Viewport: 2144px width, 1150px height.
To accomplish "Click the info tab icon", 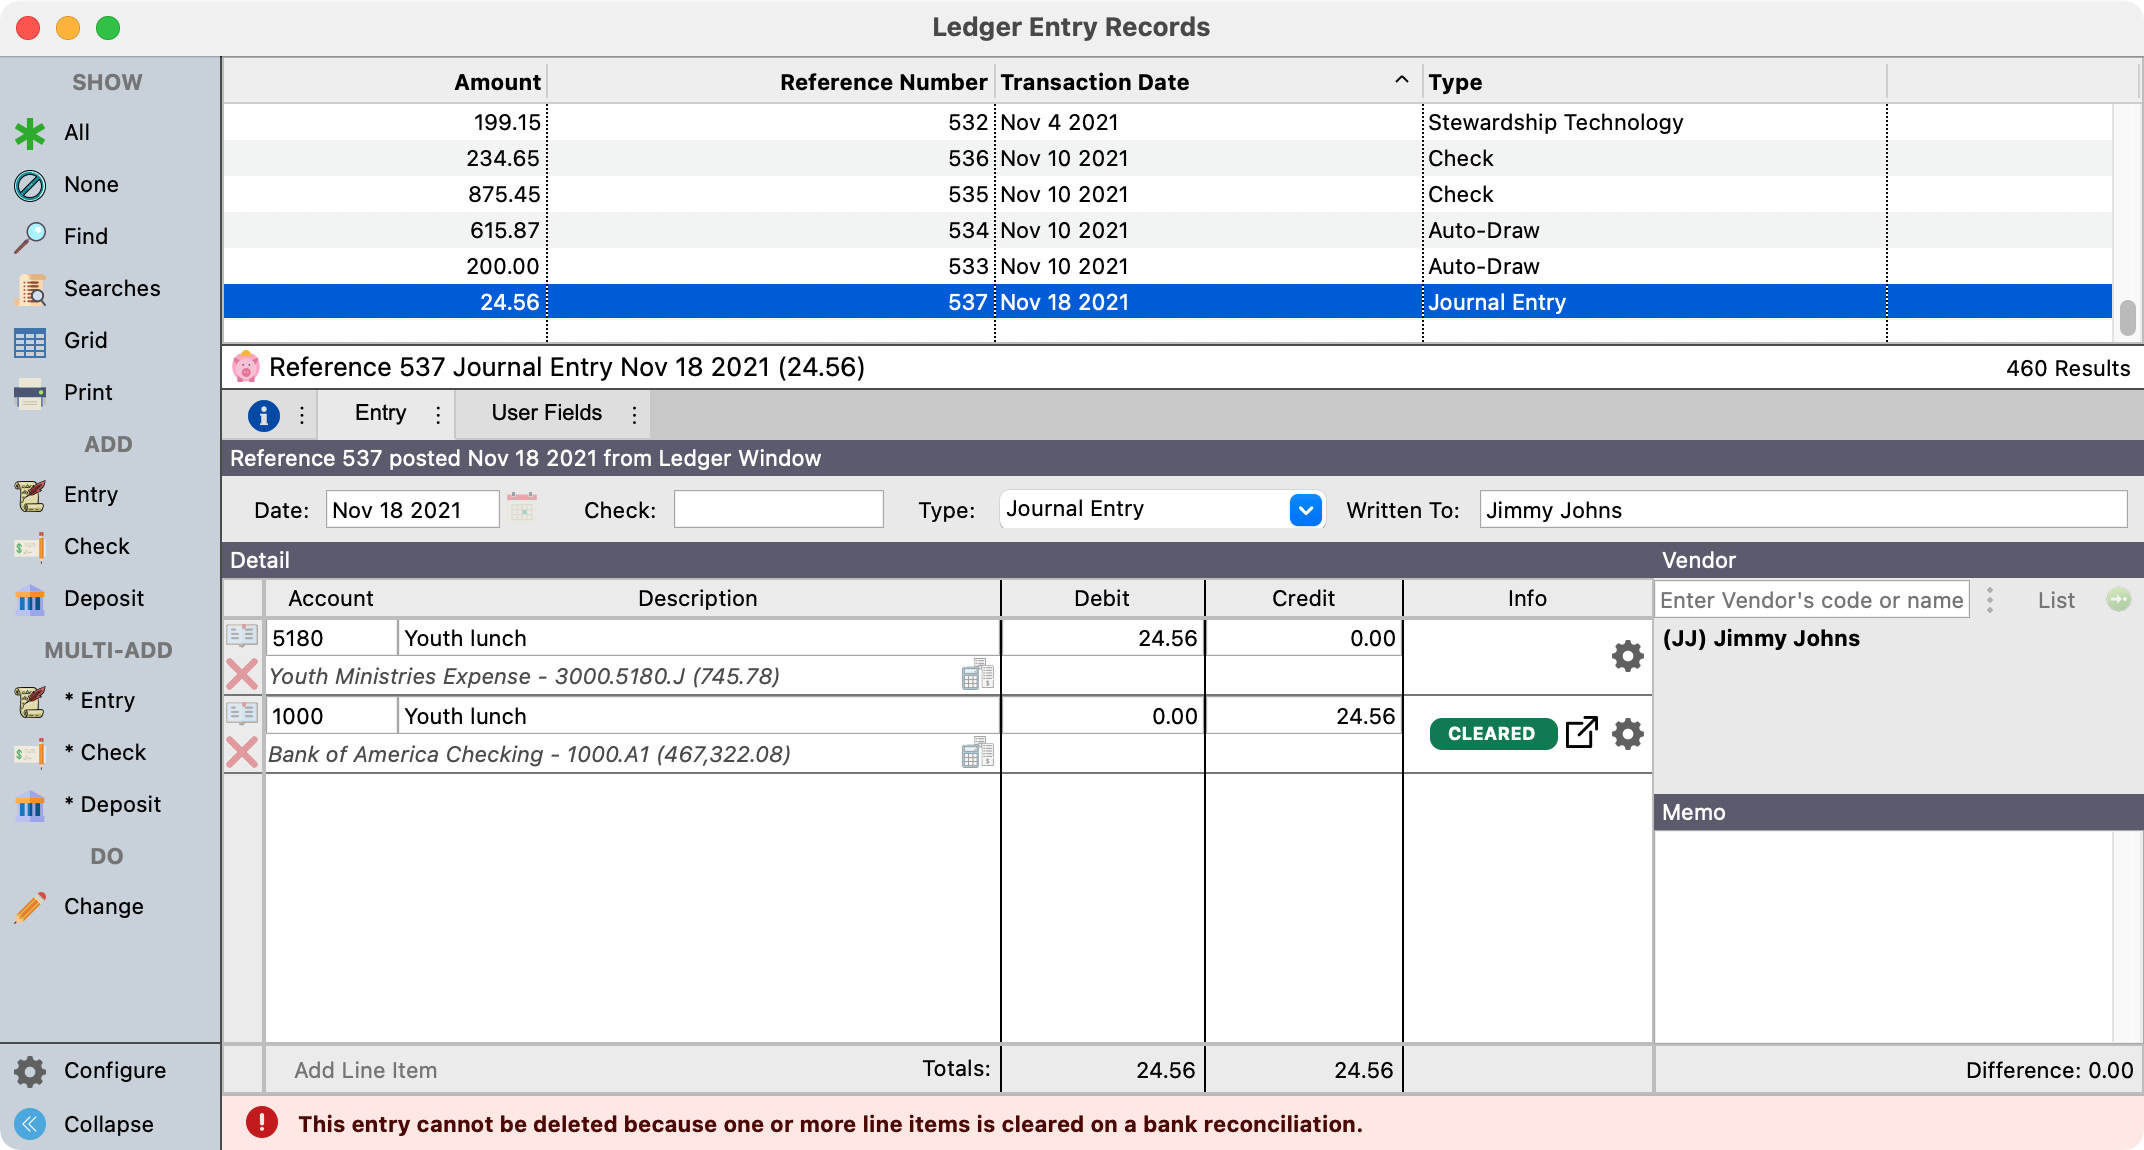I will (x=263, y=414).
